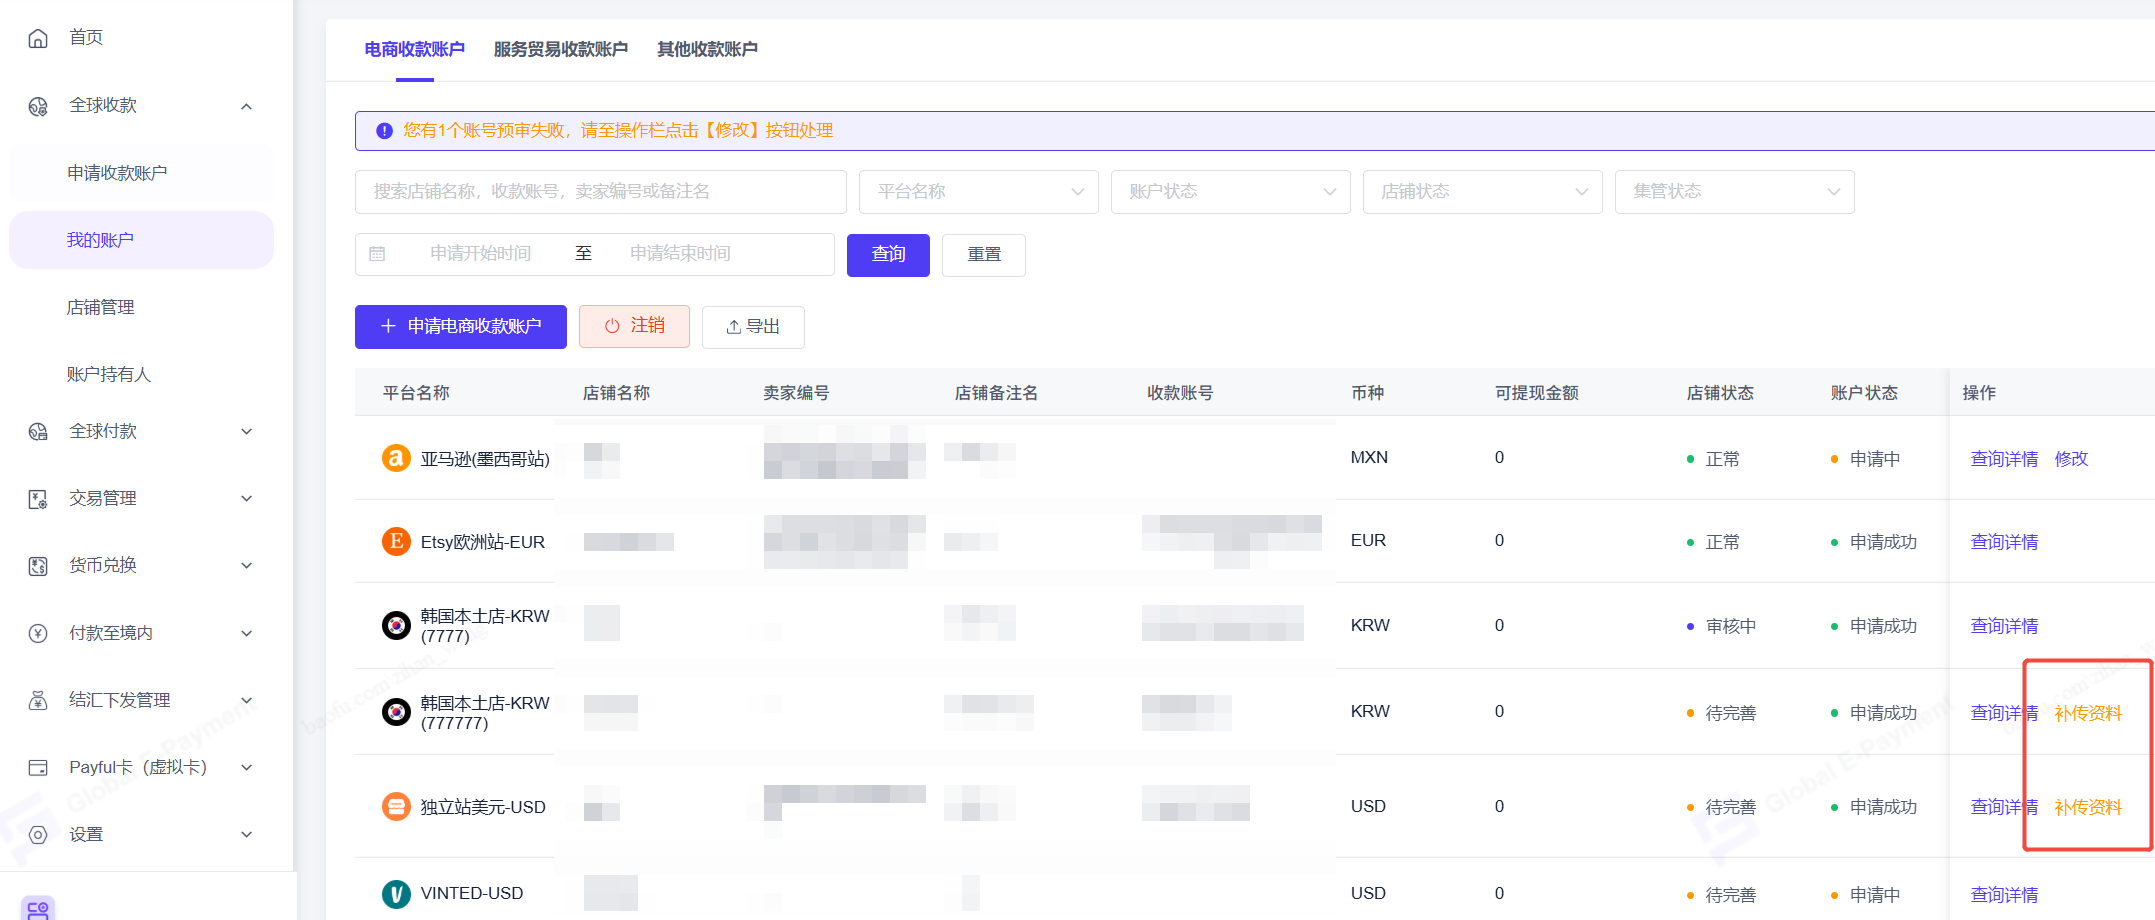The height and width of the screenshot is (920, 2155).
Task: Click the Payful card icon in sidebar
Action: pos(38,767)
